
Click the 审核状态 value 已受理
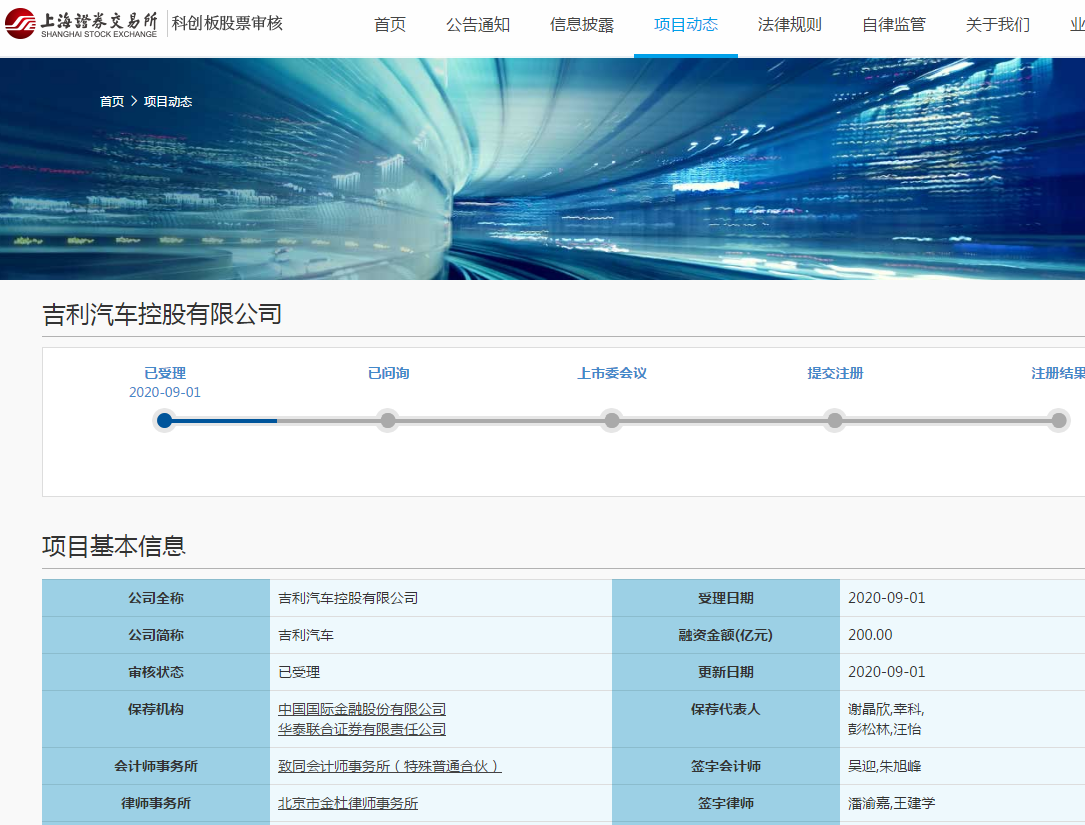(x=299, y=672)
